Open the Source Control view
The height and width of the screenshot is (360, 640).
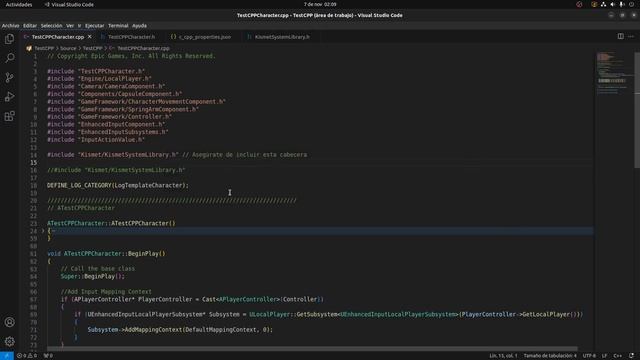[x=9, y=78]
